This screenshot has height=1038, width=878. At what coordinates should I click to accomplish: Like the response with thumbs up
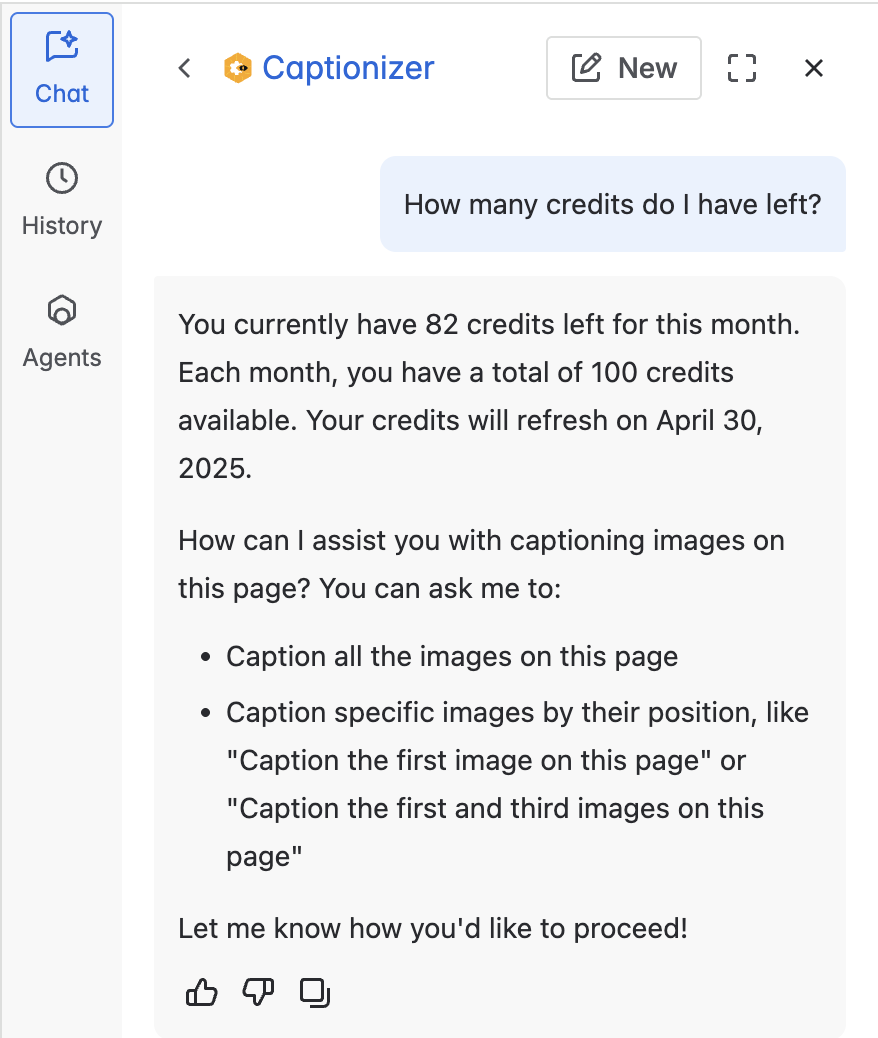click(x=202, y=992)
